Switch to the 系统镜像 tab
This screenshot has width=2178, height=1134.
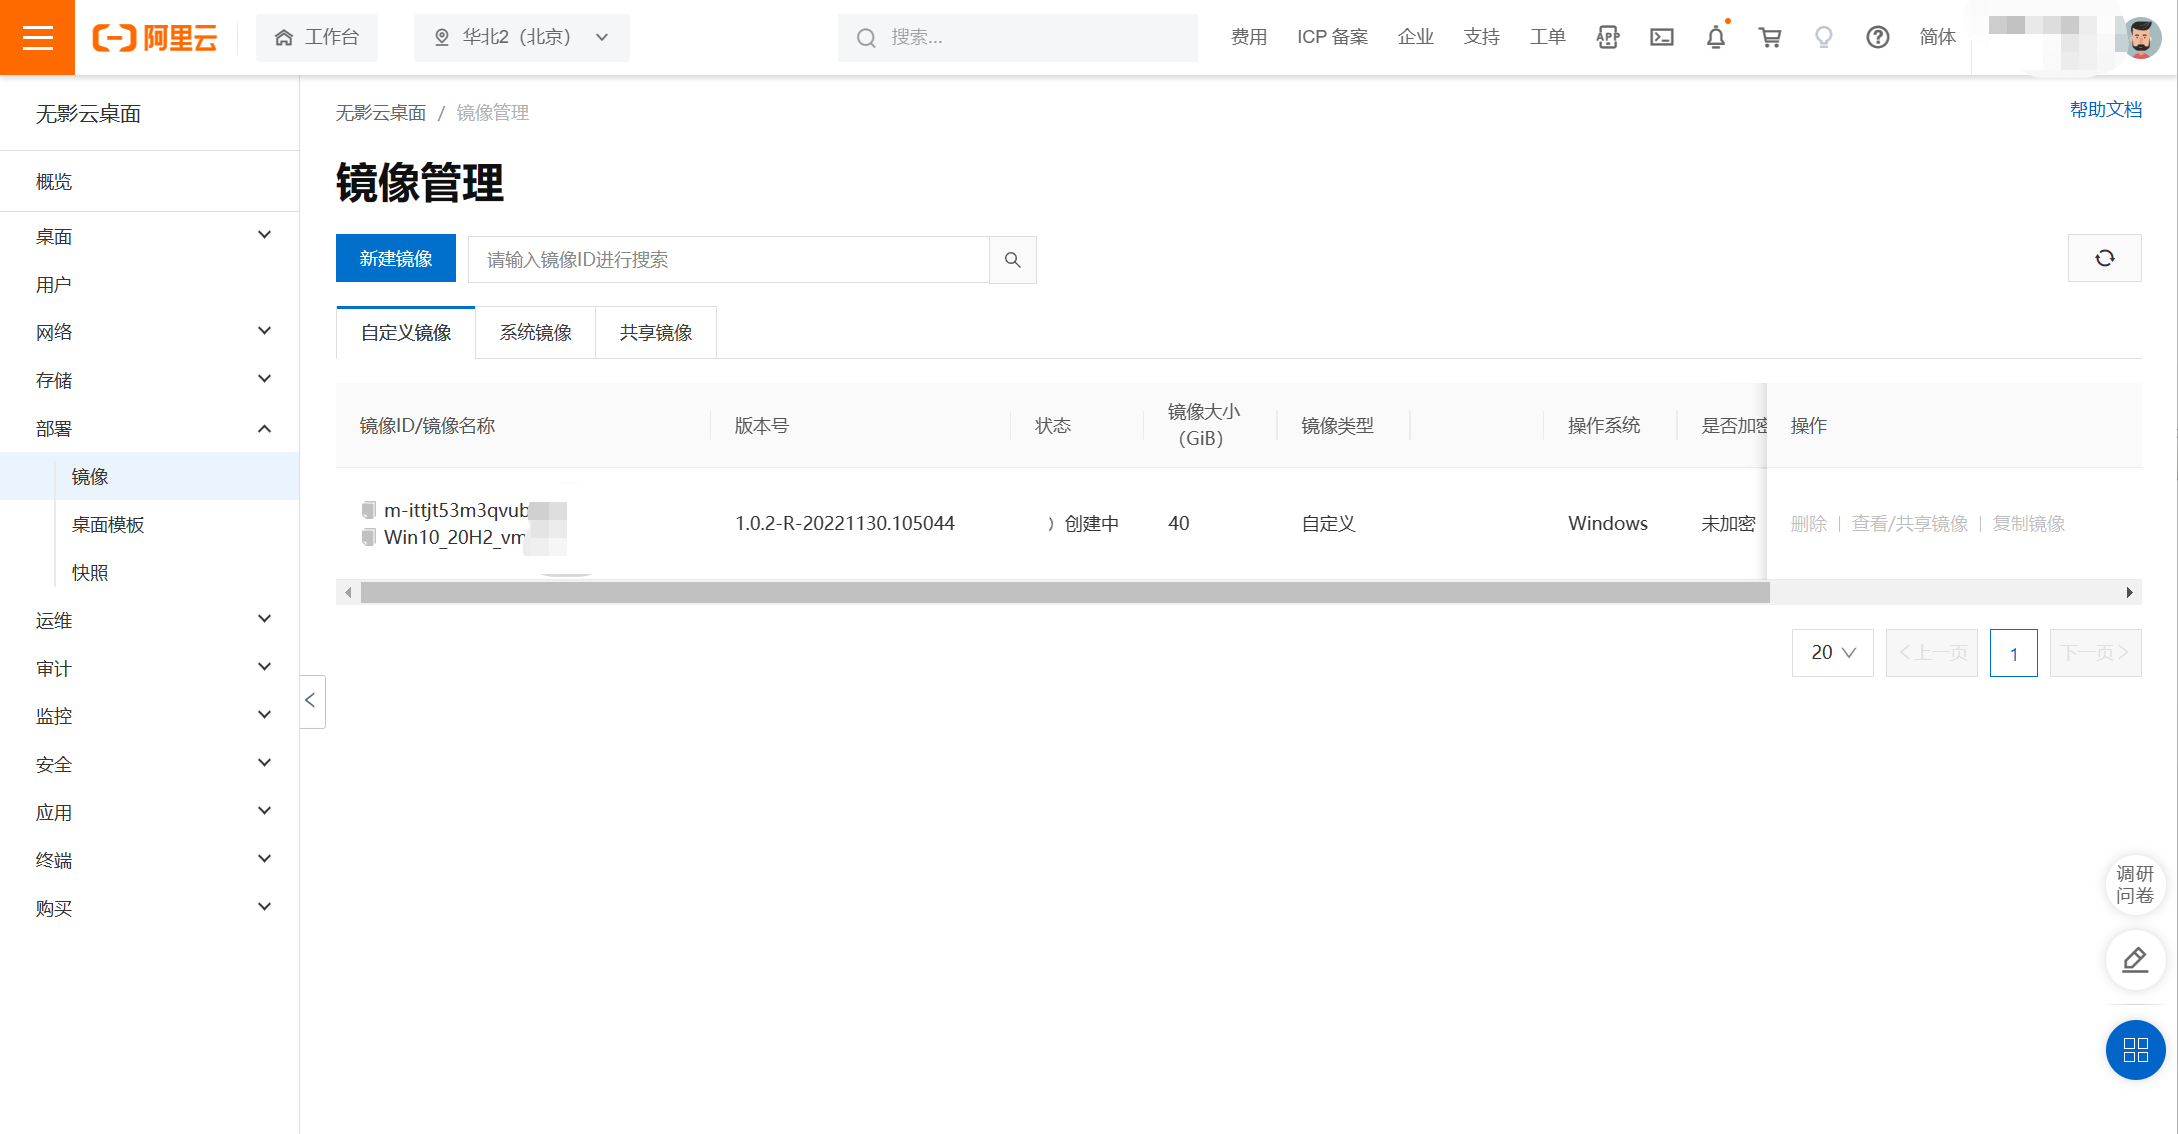pos(535,333)
